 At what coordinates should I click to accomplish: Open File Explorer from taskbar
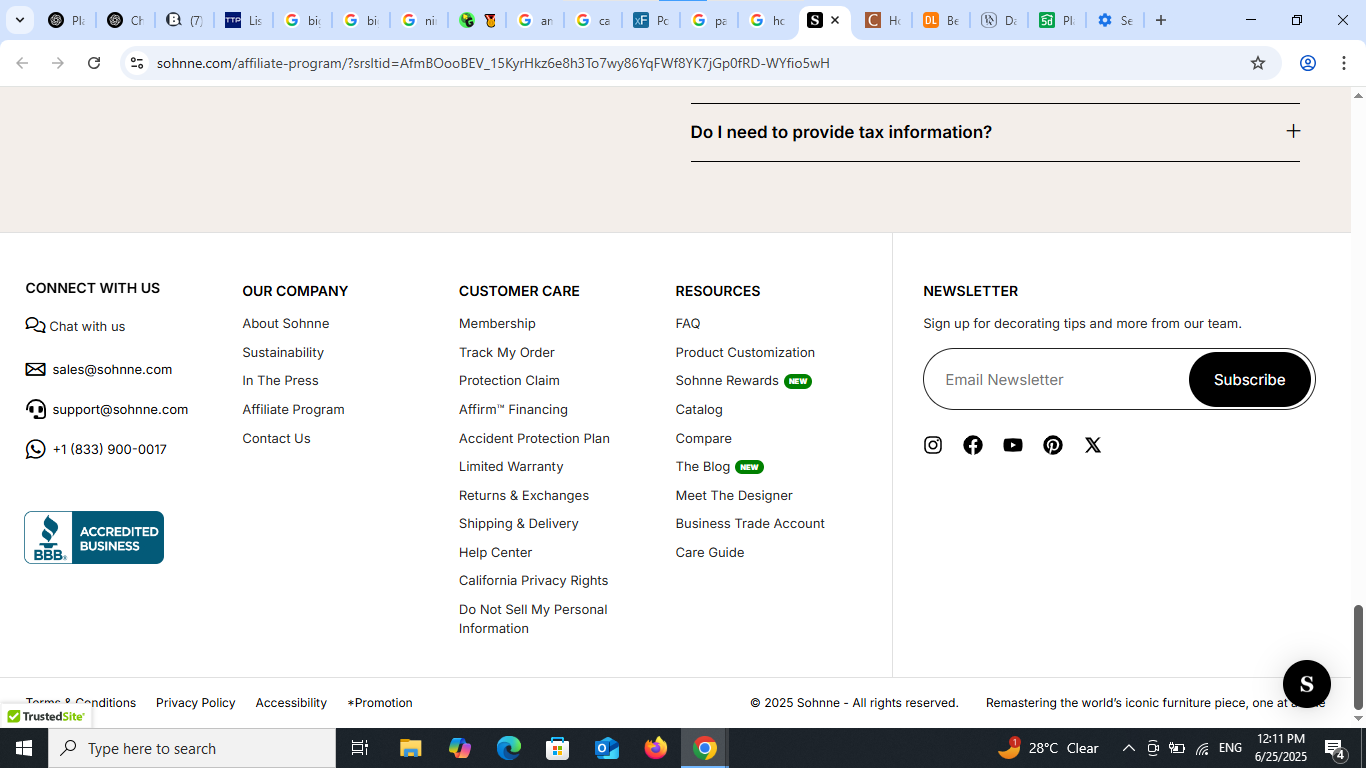click(411, 748)
